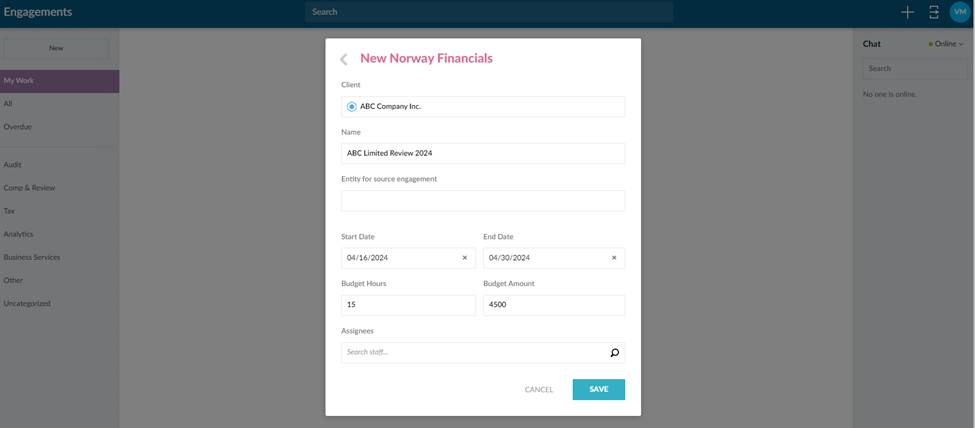Click the New button in sidebar
Screen dimensions: 975x428
56,48
